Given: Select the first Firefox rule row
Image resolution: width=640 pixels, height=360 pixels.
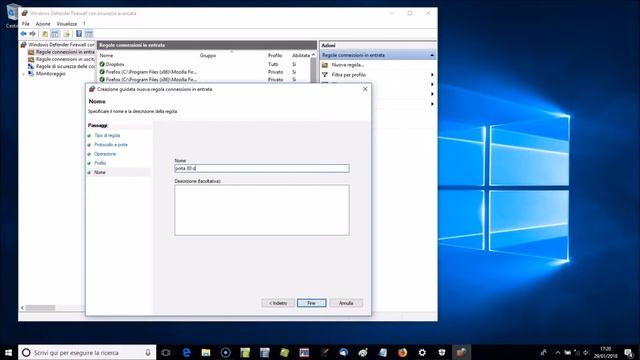Looking at the screenshot, I should 204,72.
